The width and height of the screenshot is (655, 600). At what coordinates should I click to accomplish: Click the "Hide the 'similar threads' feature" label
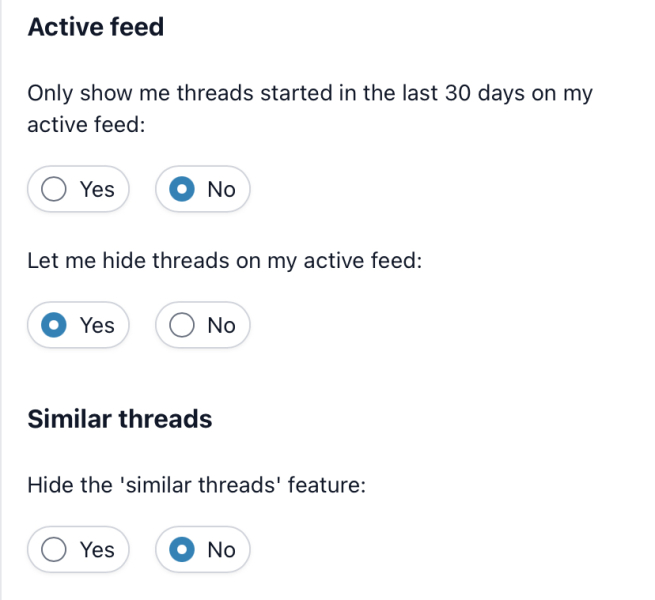point(198,486)
